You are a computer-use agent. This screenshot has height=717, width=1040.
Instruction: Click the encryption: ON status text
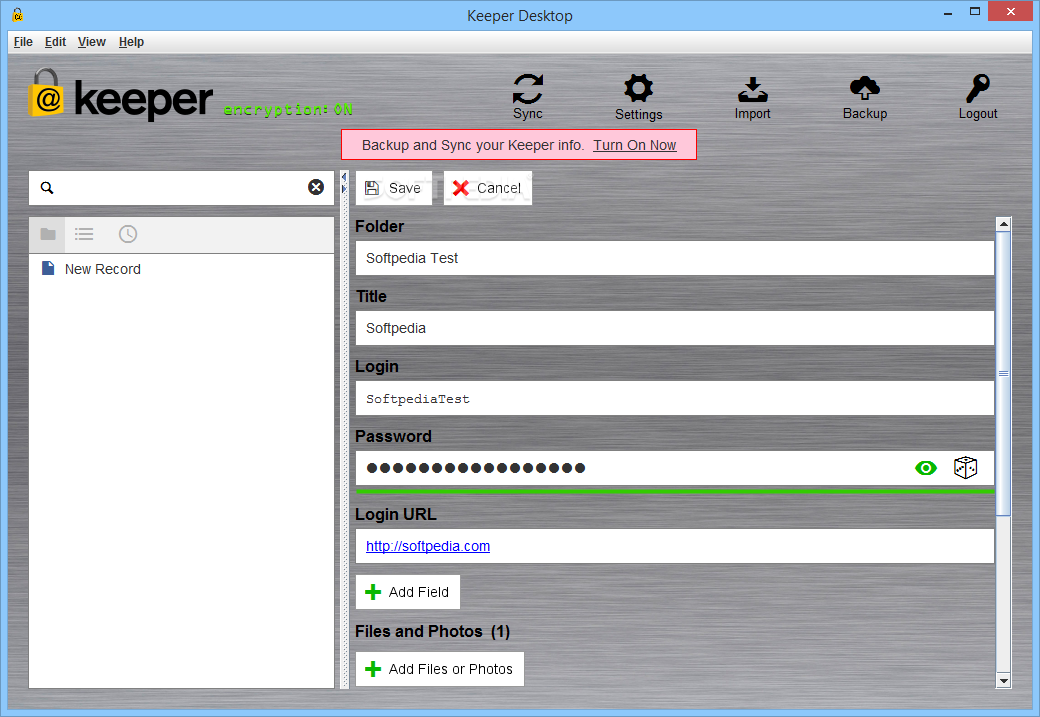pyautogui.click(x=288, y=109)
